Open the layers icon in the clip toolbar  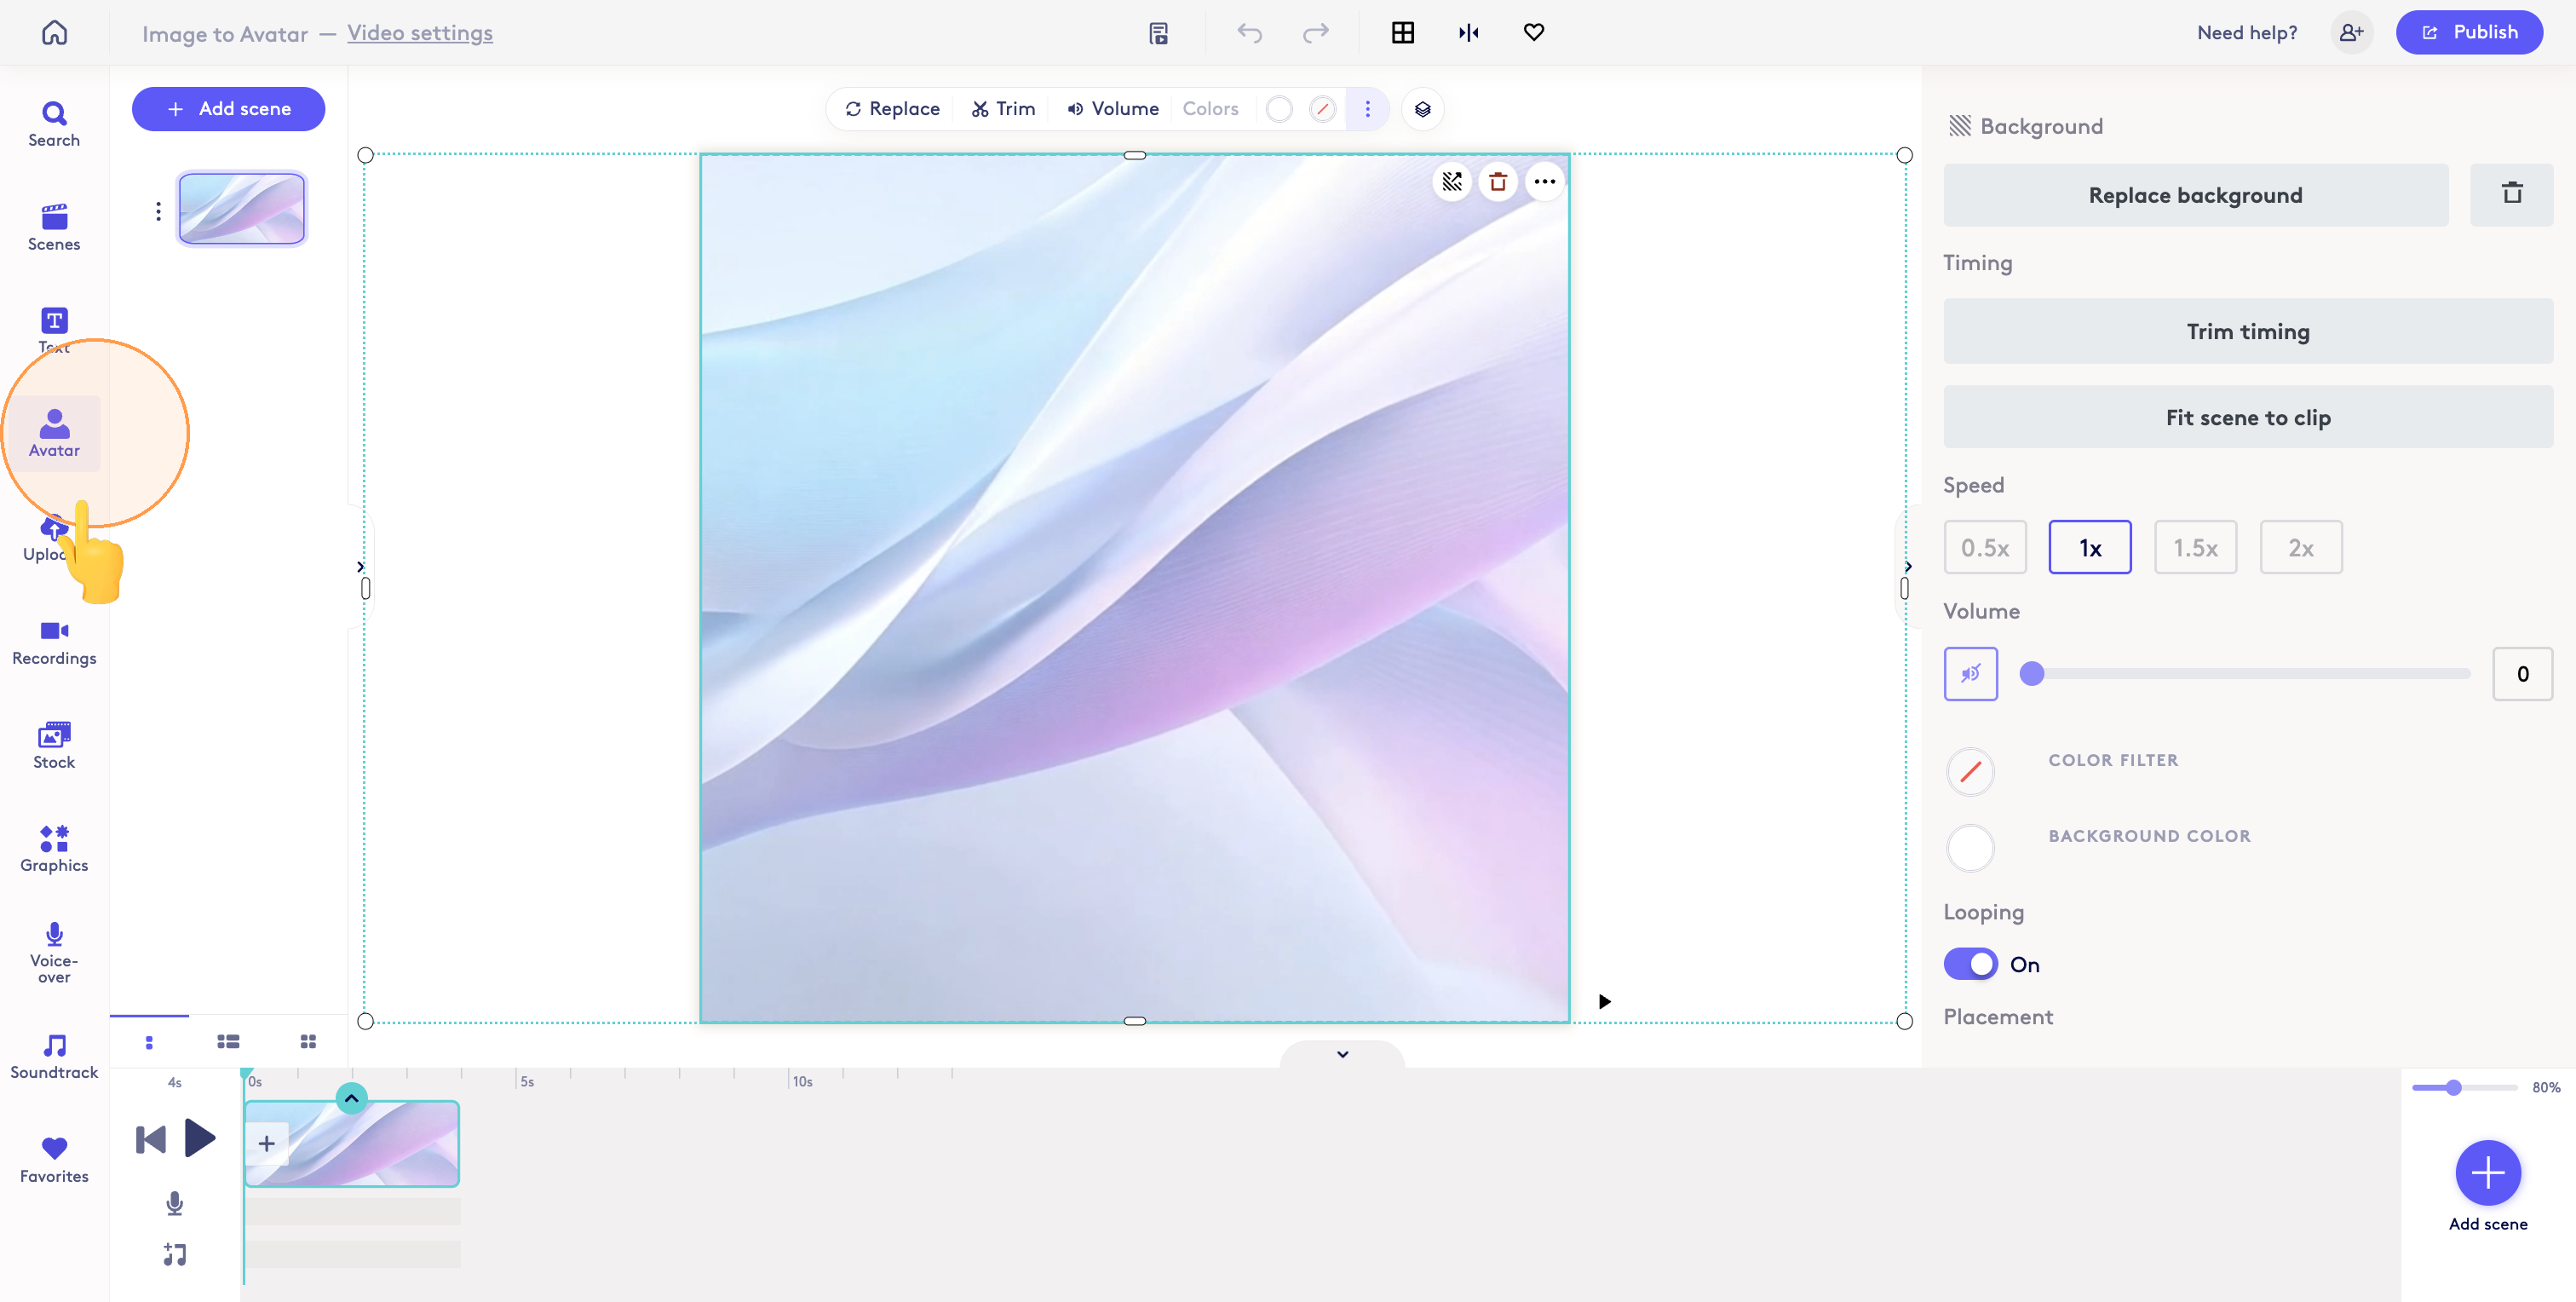pos(1422,109)
